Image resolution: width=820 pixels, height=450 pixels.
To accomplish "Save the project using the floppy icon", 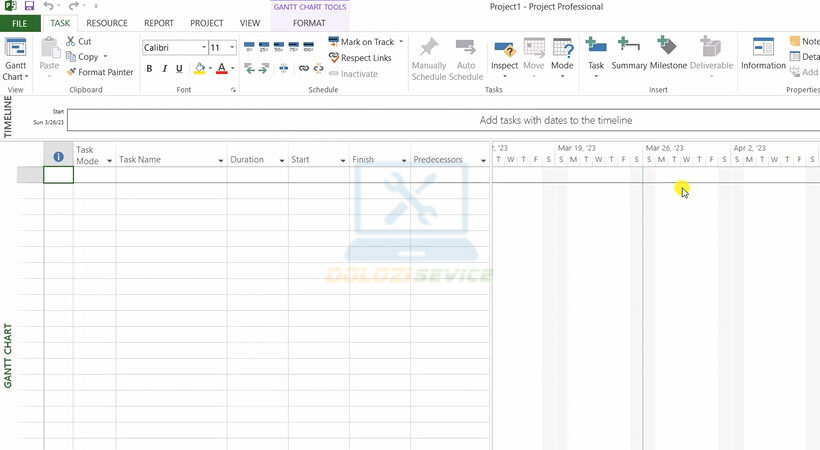I will pos(29,6).
